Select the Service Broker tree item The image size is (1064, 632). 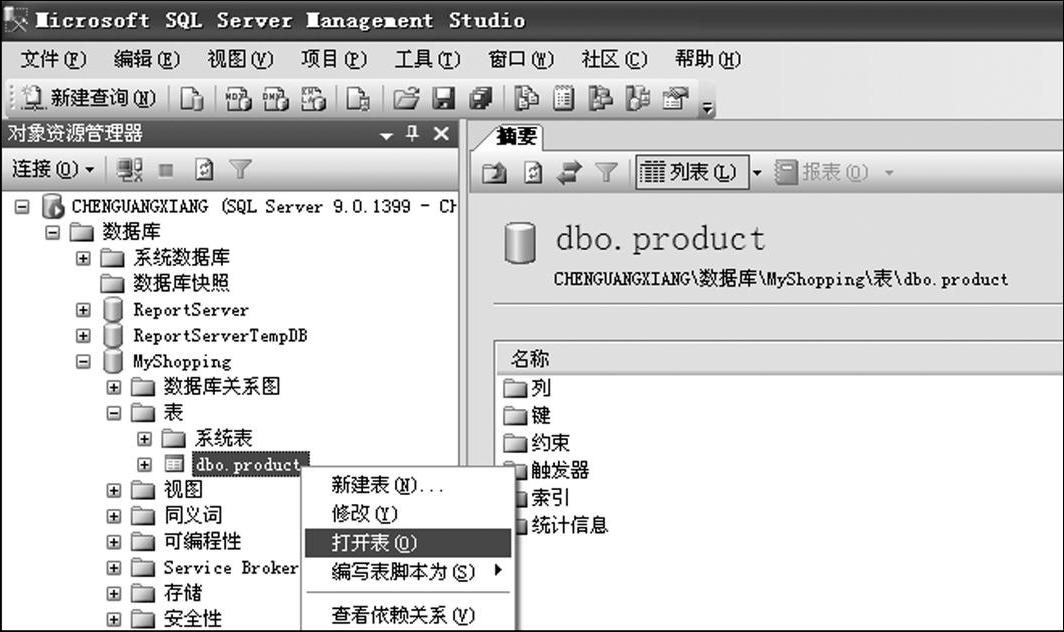(x=231, y=568)
